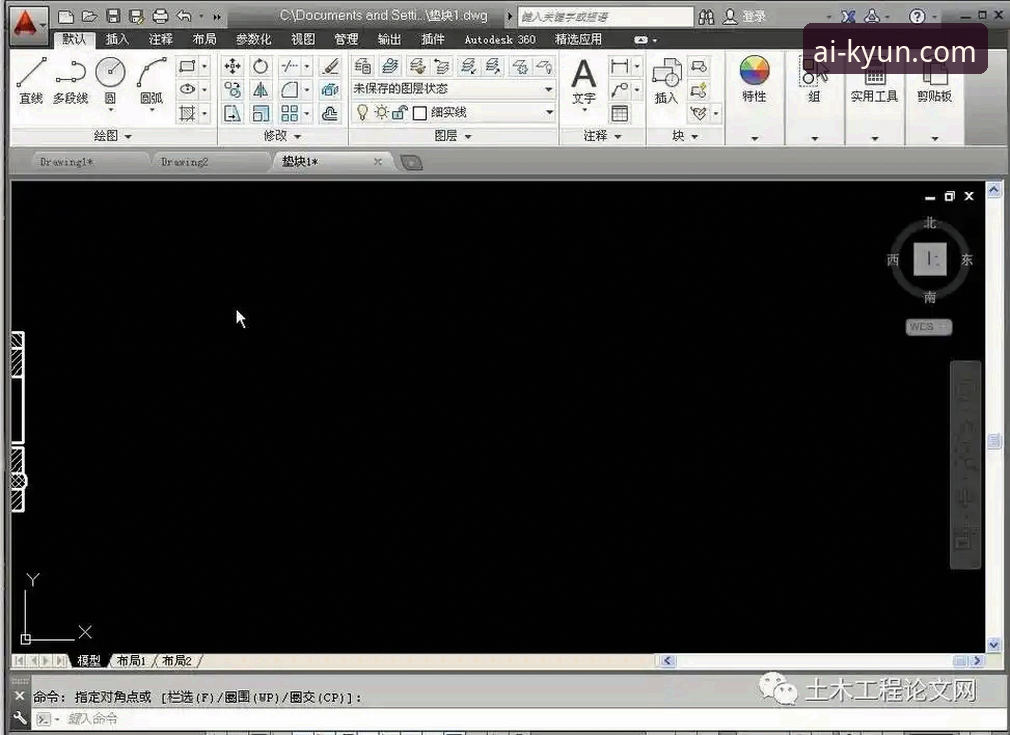Switch to the 布局1 layout tab
This screenshot has width=1010, height=735.
click(x=131, y=660)
